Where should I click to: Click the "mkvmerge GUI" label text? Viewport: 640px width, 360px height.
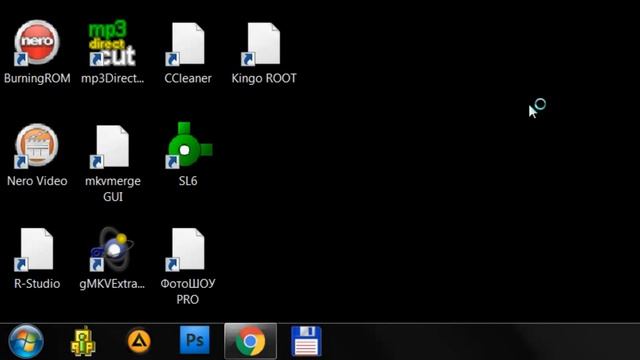(113, 189)
